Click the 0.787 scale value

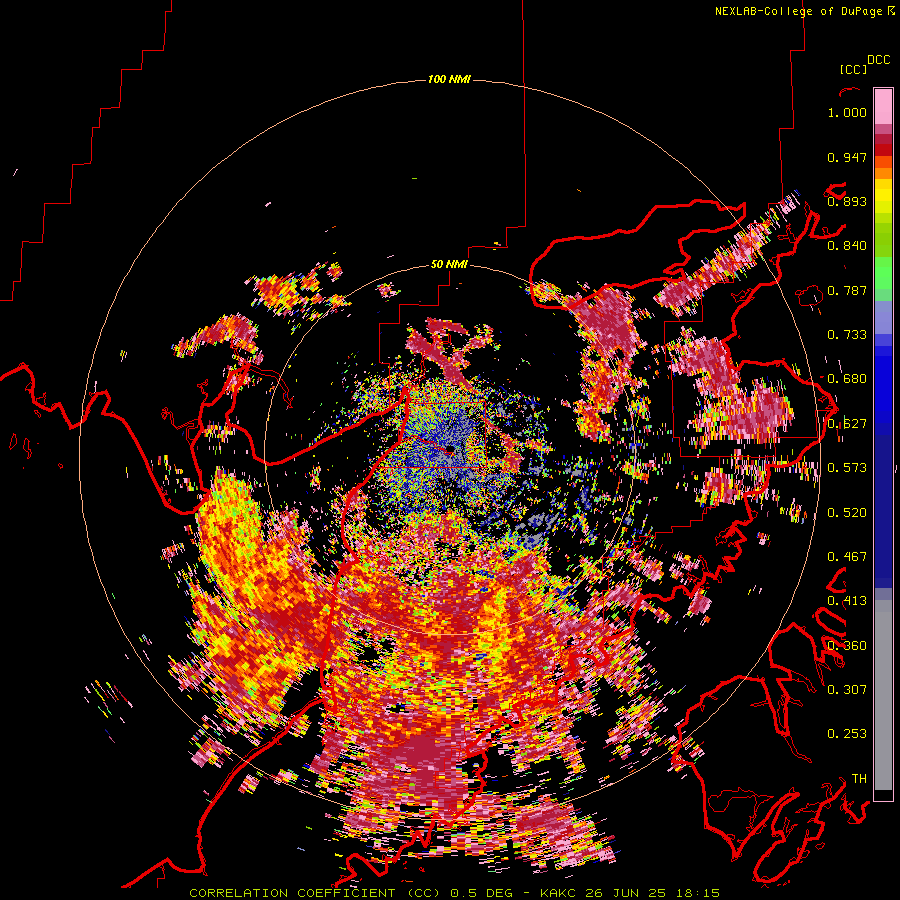[847, 290]
